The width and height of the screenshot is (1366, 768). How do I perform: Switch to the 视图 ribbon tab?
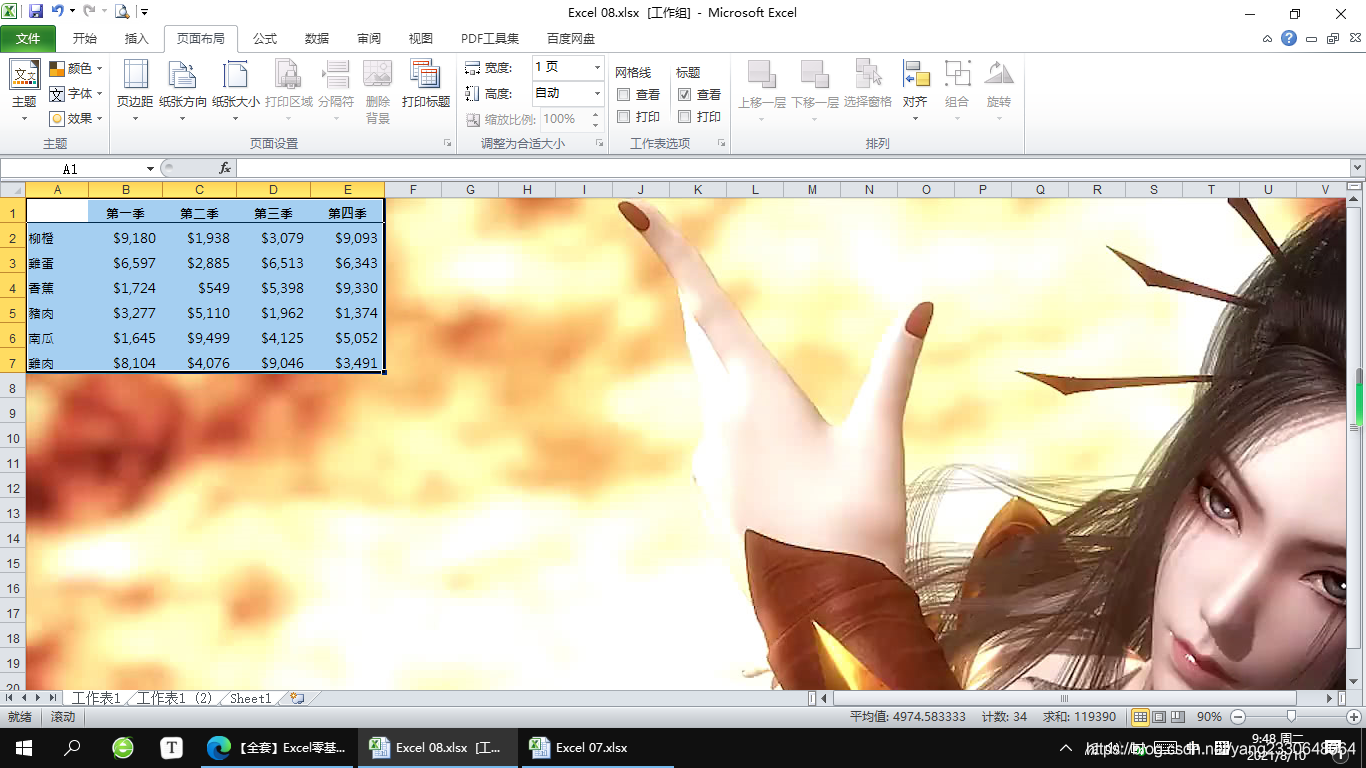421,38
